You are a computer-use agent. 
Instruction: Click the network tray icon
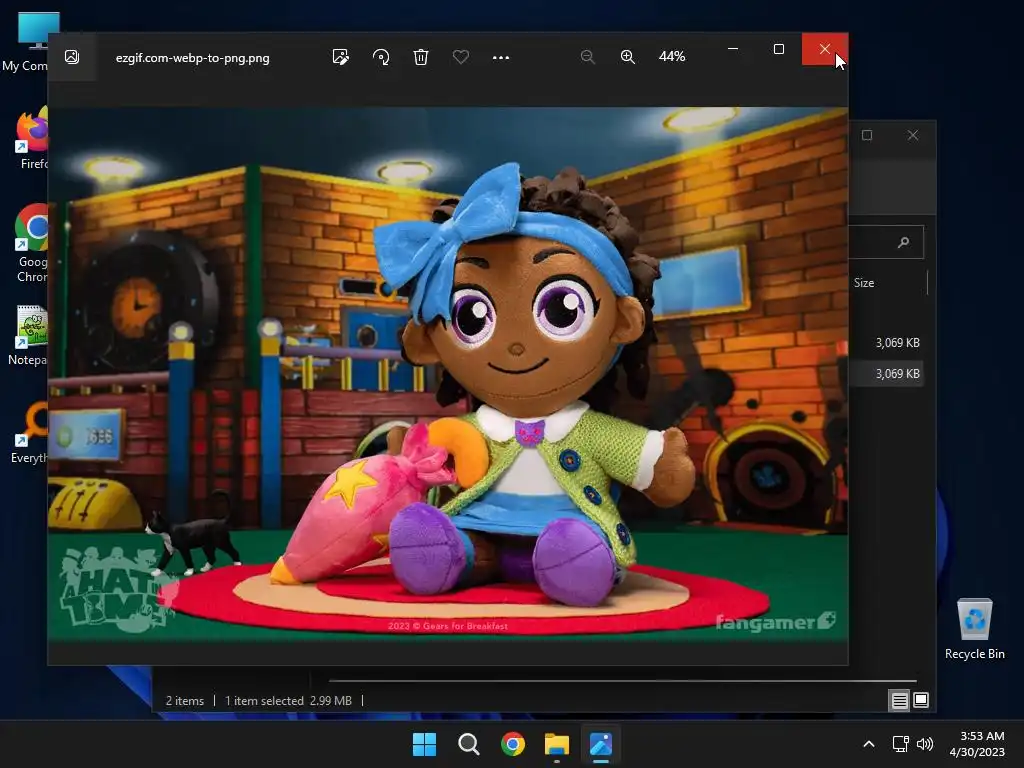901,744
